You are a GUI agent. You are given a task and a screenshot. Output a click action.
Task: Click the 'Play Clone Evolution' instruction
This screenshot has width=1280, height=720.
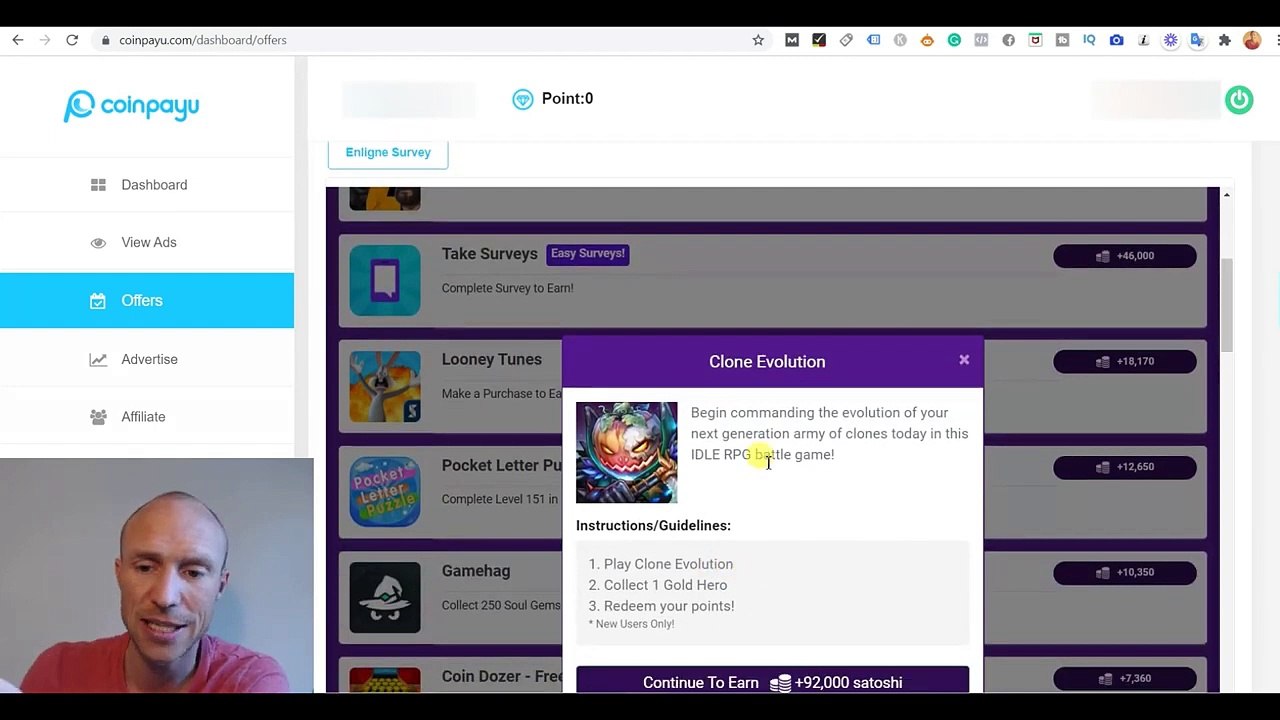coord(668,564)
